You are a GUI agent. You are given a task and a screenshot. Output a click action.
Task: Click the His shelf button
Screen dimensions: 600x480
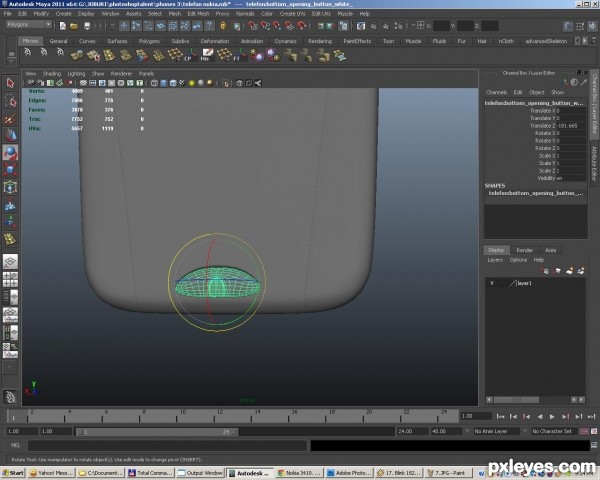207,56
